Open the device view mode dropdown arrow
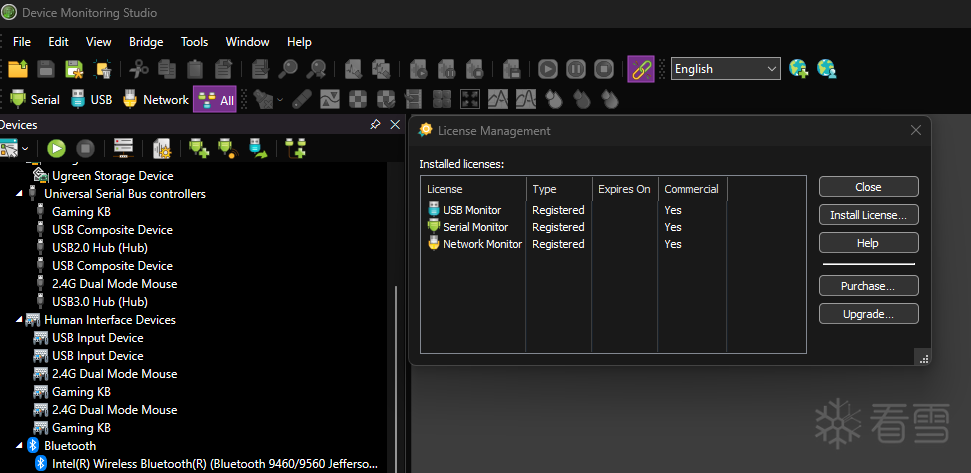 tap(25, 149)
